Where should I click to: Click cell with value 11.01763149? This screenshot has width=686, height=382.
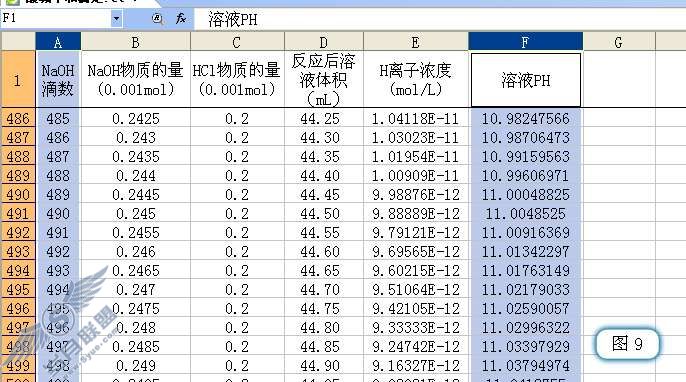pos(525,270)
